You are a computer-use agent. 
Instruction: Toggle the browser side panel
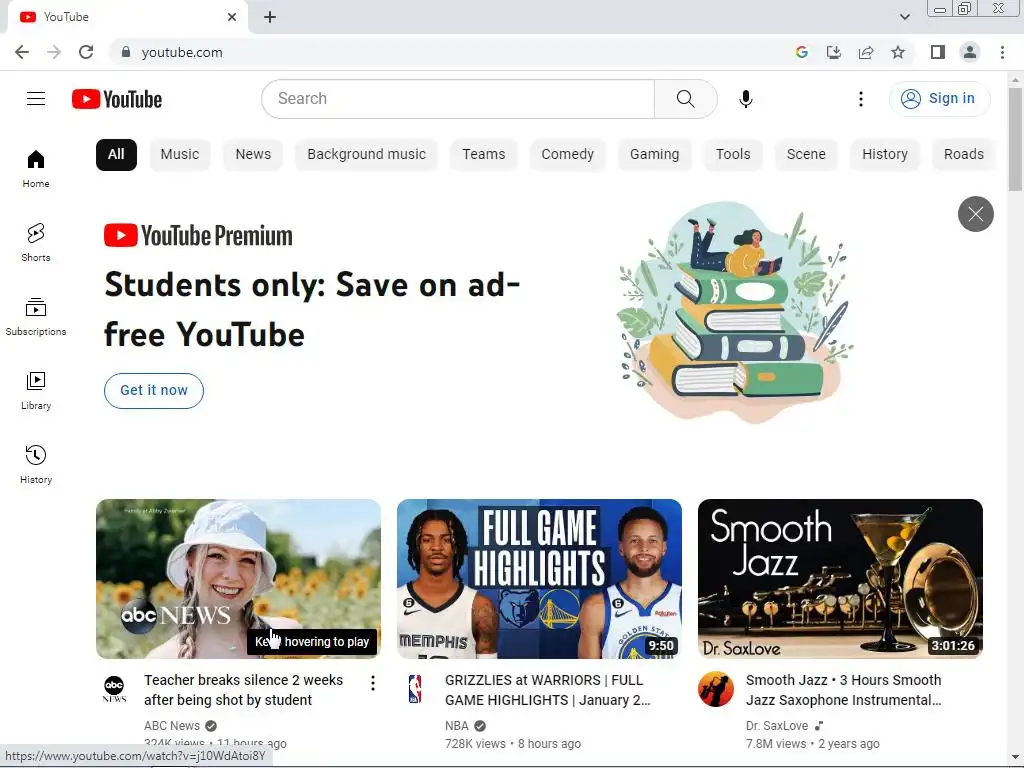point(938,52)
